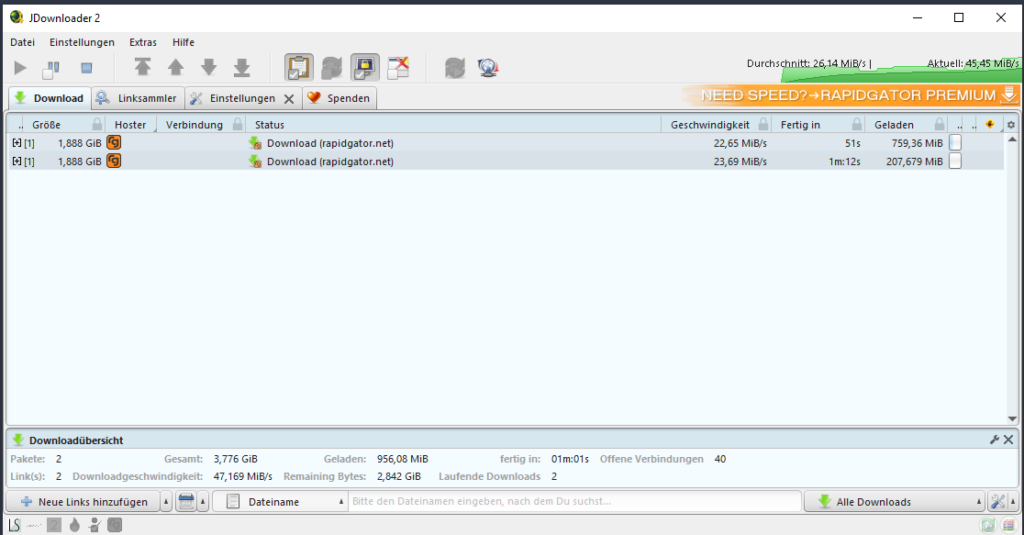This screenshot has height=535, width=1024.
Task: Click progress bar of 207,679 MiB download
Action: coord(955,161)
